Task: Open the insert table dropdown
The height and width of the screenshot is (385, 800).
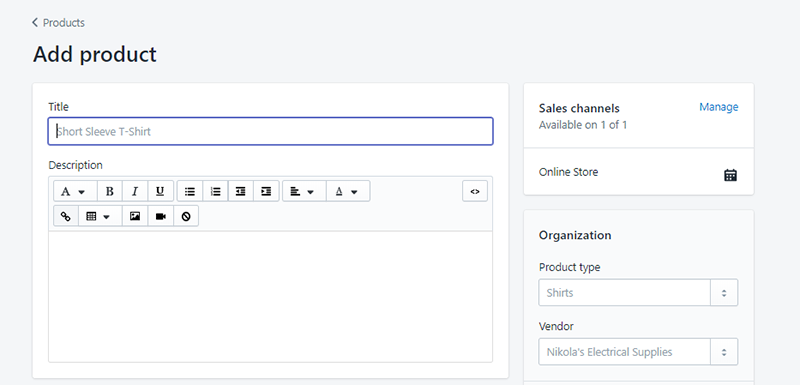Action: 101,216
